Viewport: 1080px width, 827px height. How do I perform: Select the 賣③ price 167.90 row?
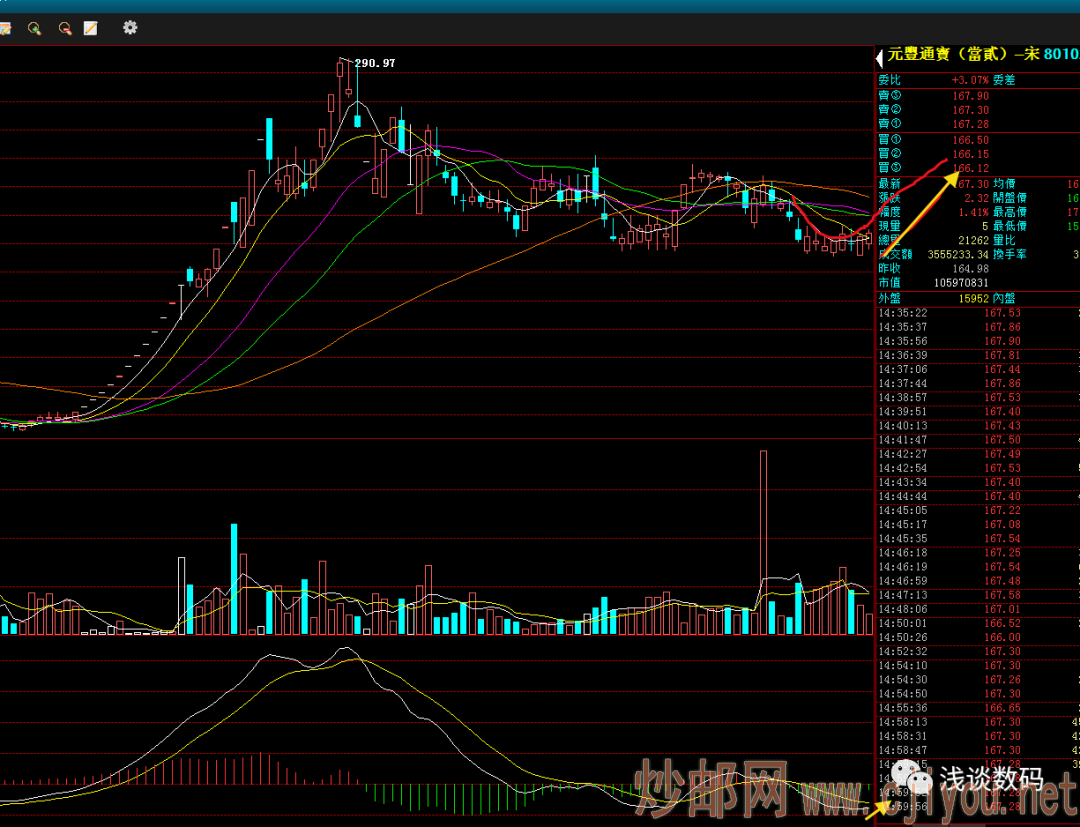970,95
